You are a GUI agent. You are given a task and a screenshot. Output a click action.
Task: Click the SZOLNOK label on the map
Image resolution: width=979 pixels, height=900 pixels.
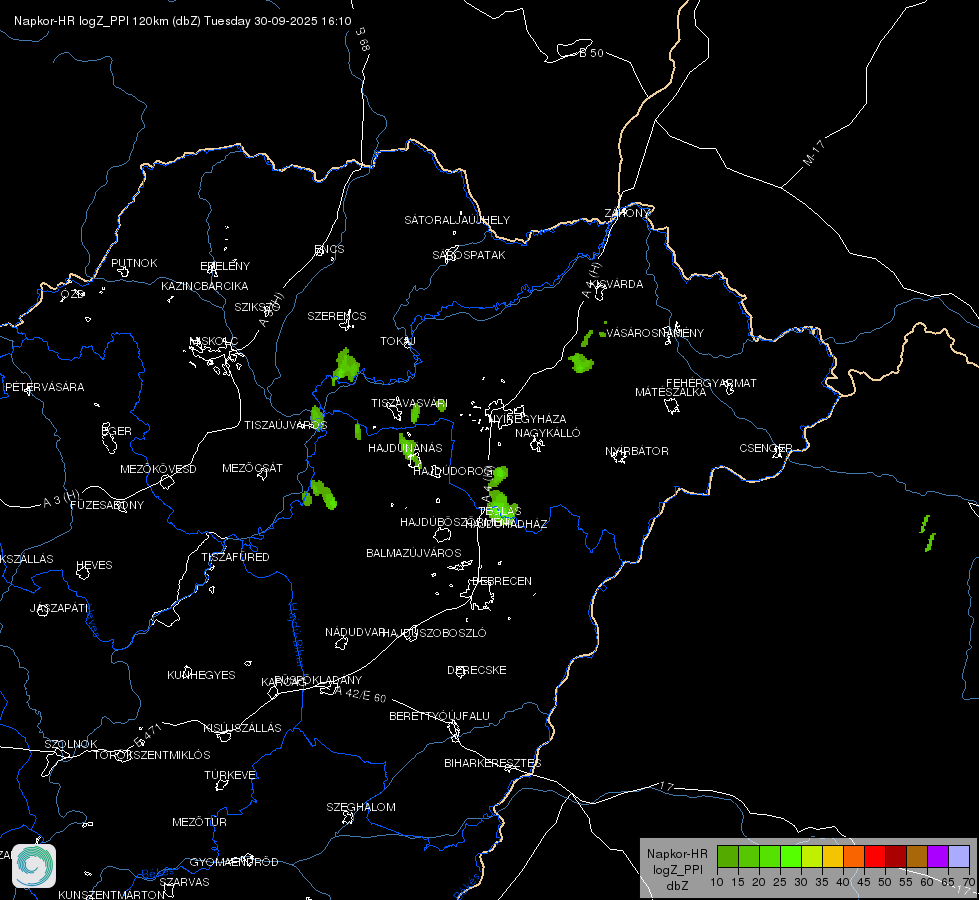pos(71,744)
